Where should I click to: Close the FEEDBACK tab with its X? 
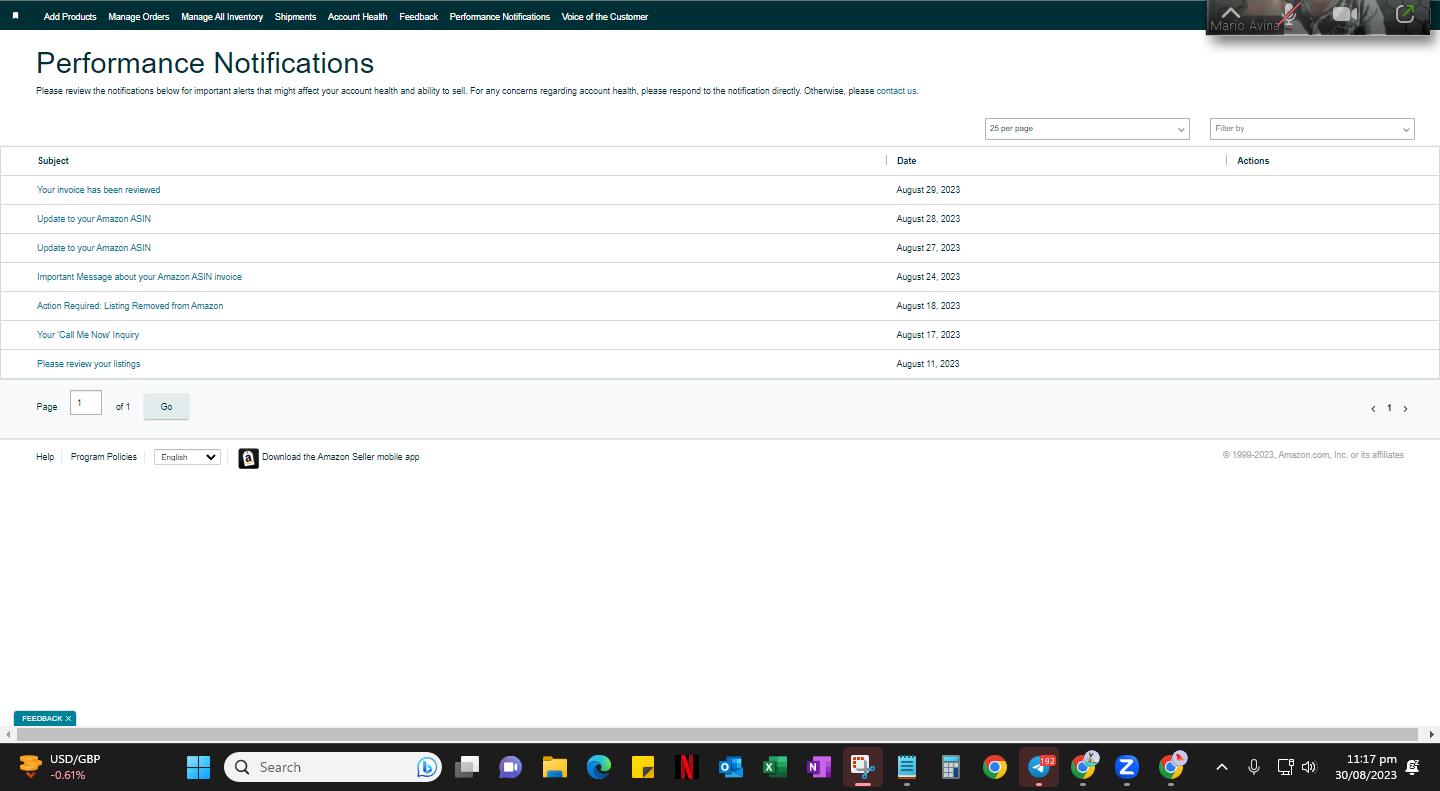click(68, 718)
